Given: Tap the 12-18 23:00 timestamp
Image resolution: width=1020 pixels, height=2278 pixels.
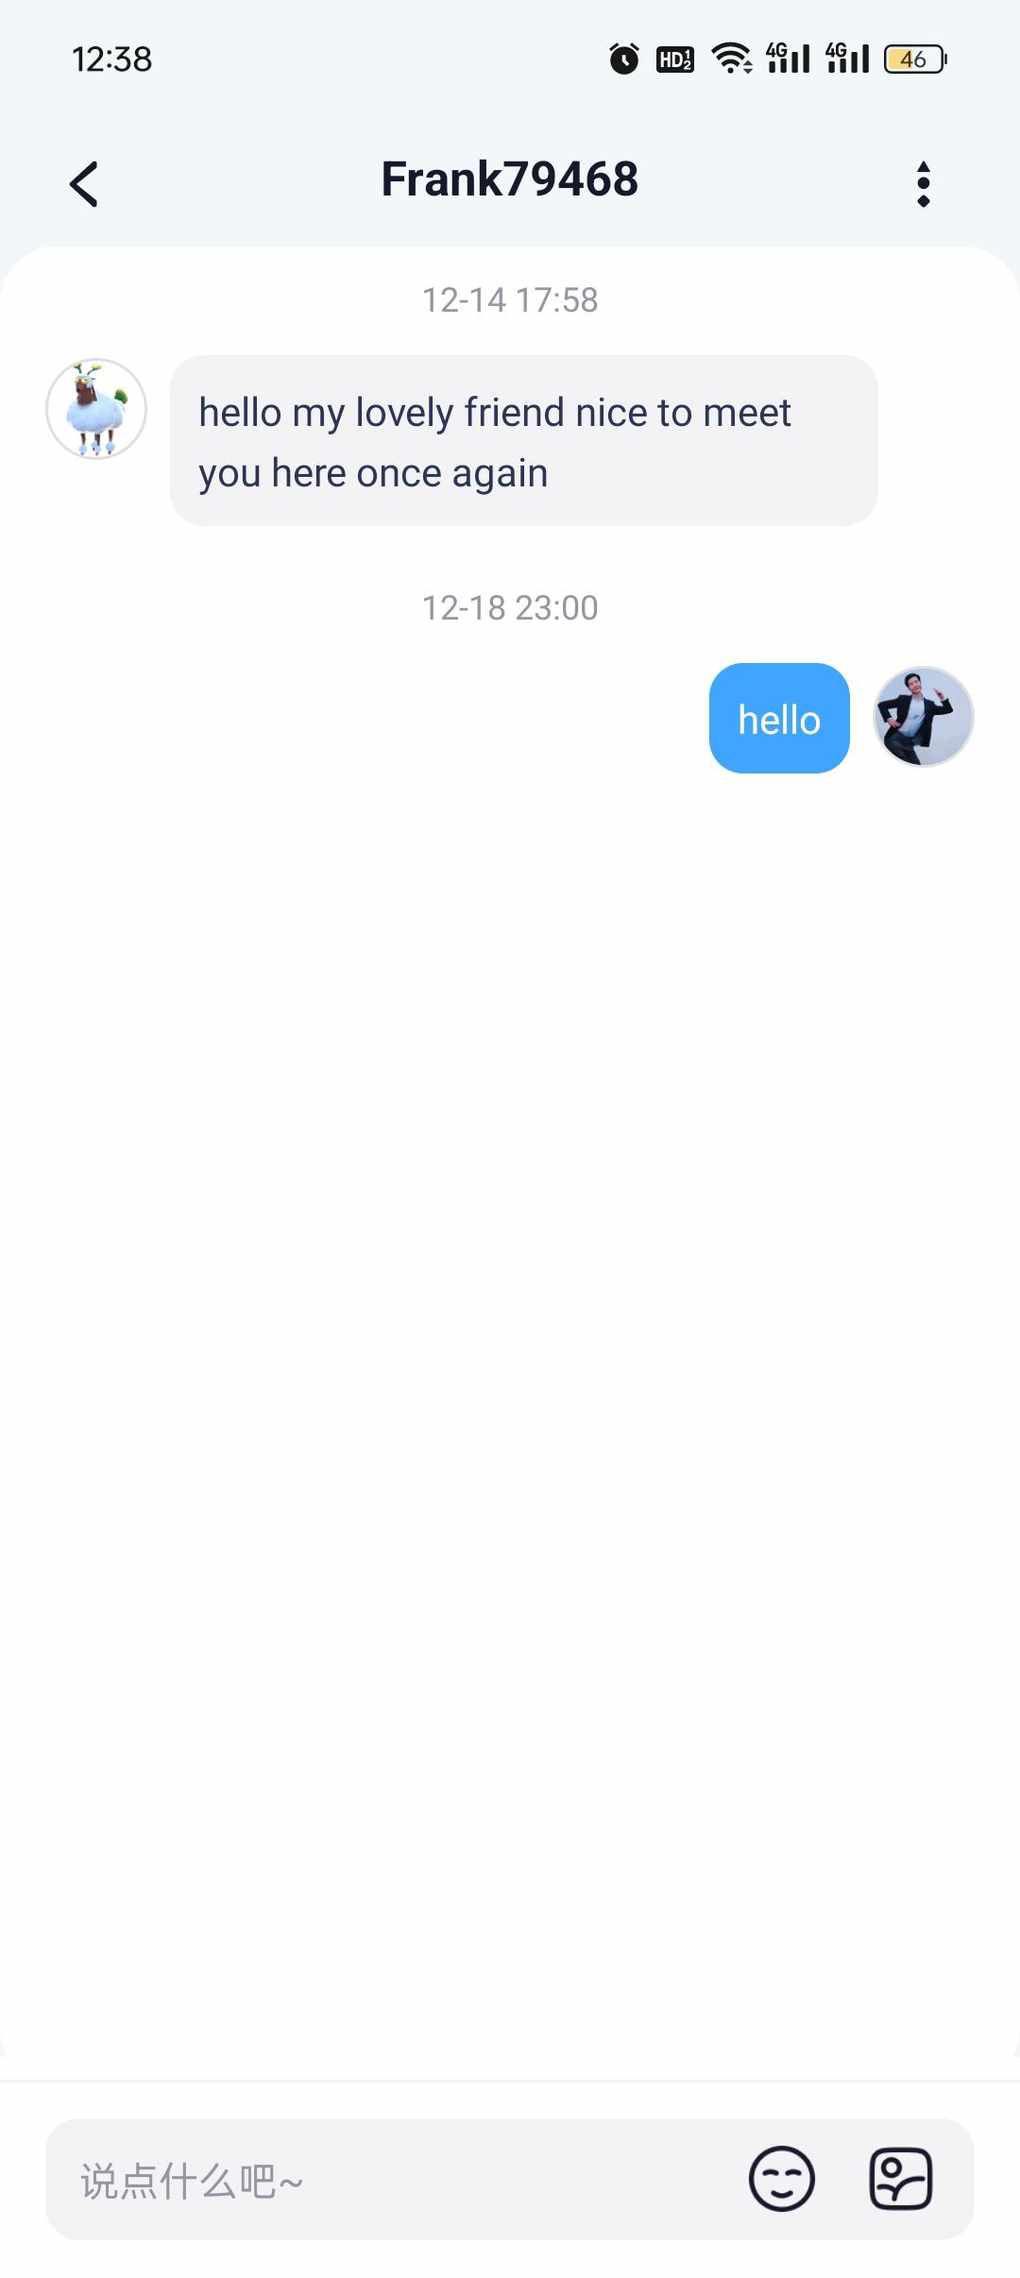Looking at the screenshot, I should (510, 608).
